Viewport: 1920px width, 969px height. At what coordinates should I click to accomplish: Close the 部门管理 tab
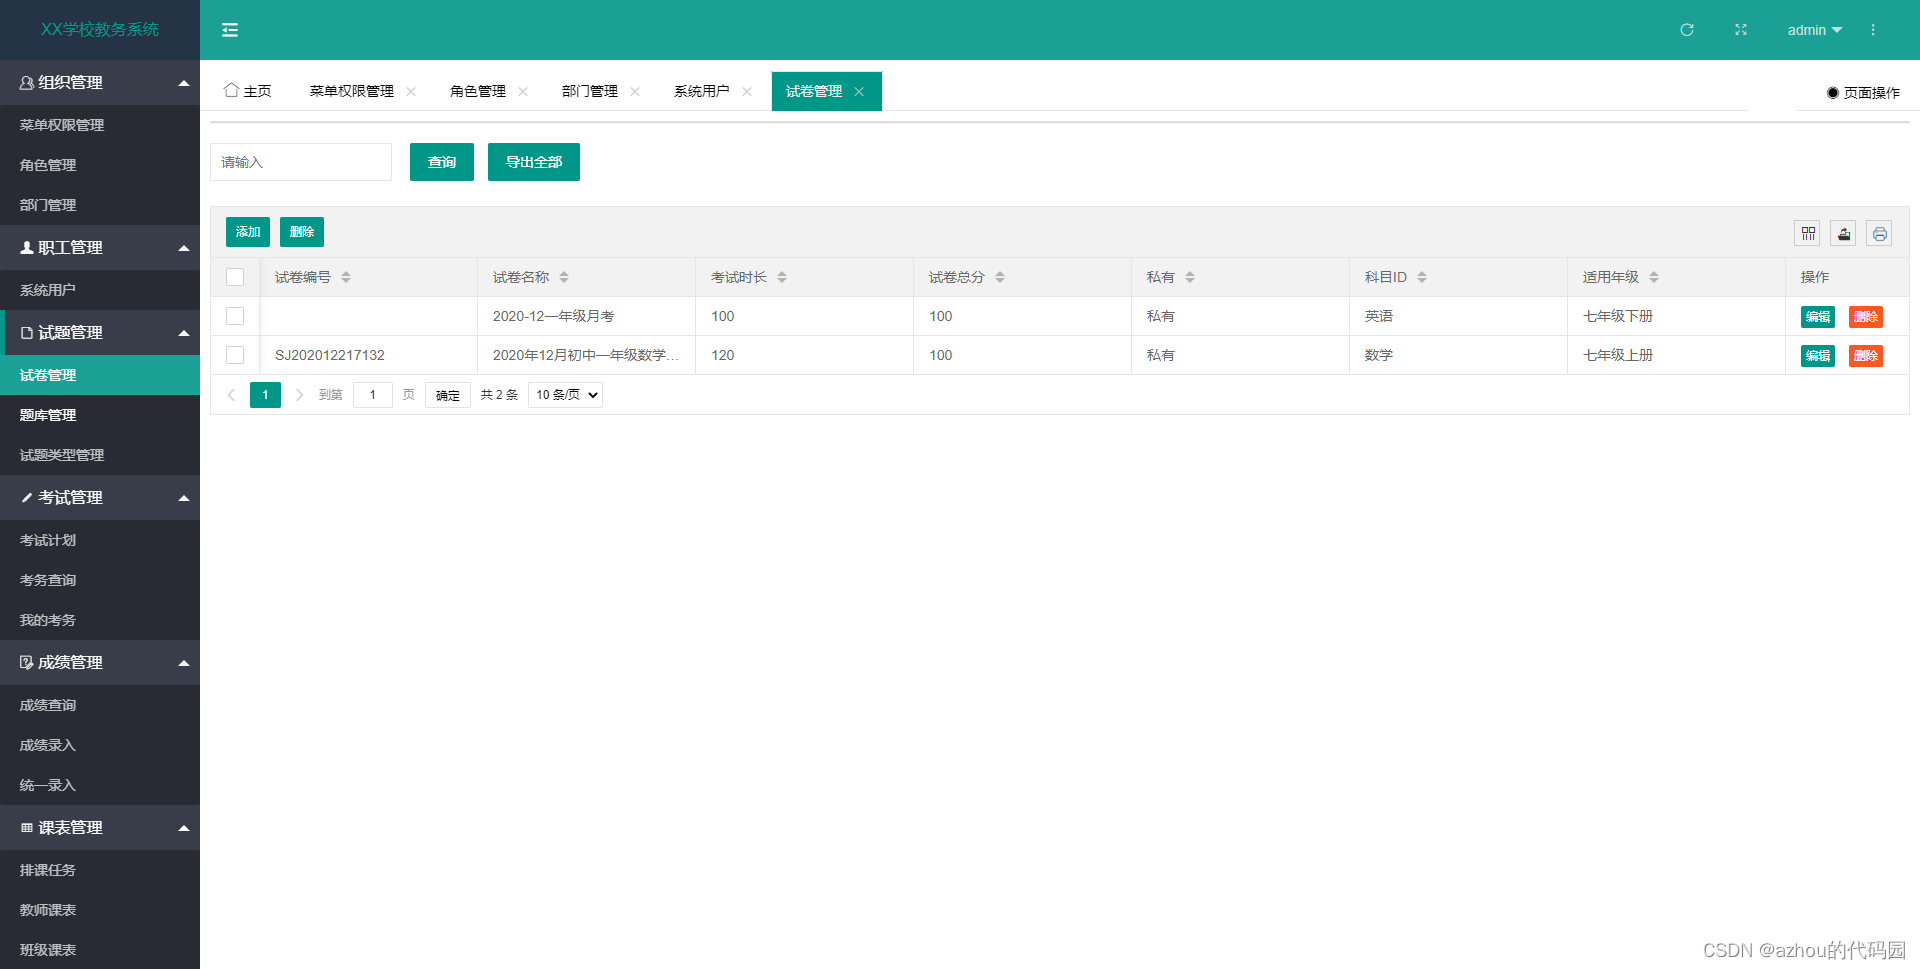click(x=635, y=91)
